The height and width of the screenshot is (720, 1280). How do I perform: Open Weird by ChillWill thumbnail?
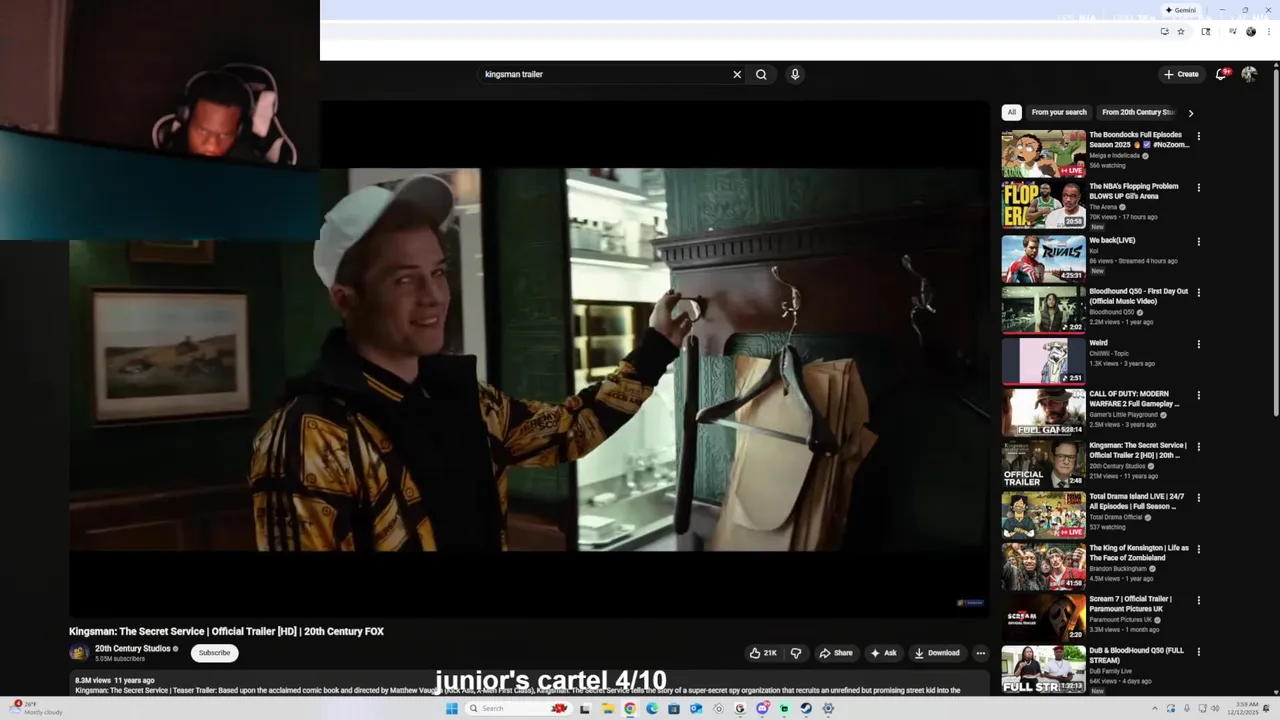(x=1043, y=361)
